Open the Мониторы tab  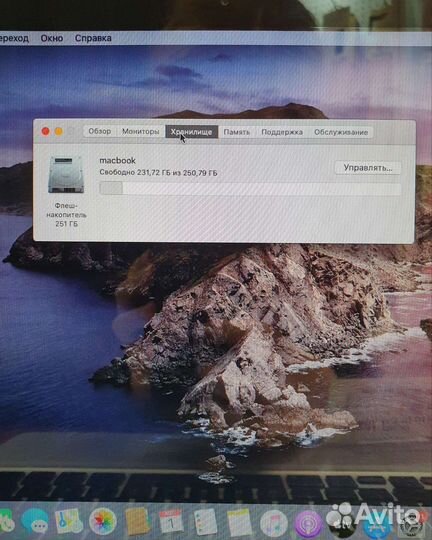click(x=141, y=132)
